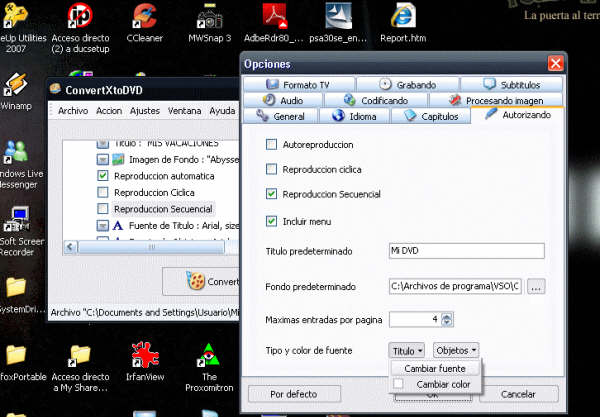Open the Archivo menu
This screenshot has height=417, width=600.
73,111
